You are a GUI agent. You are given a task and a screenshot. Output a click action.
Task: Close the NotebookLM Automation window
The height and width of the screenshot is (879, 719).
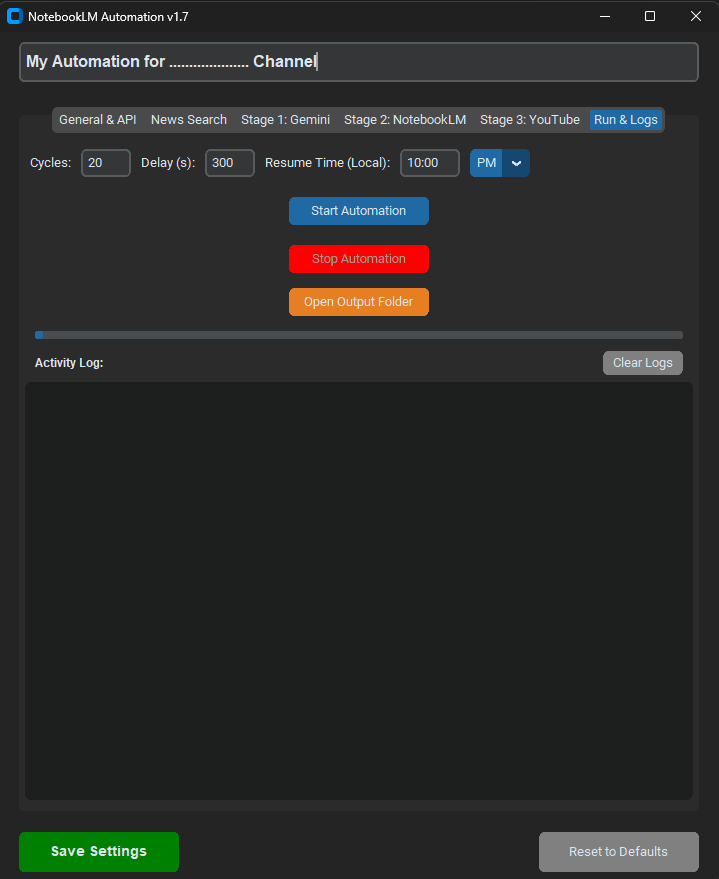(696, 16)
